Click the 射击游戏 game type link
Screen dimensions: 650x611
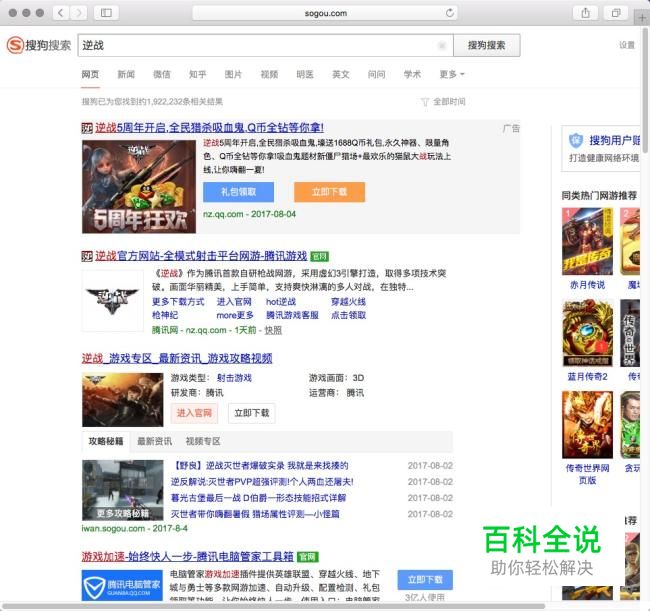coord(234,378)
